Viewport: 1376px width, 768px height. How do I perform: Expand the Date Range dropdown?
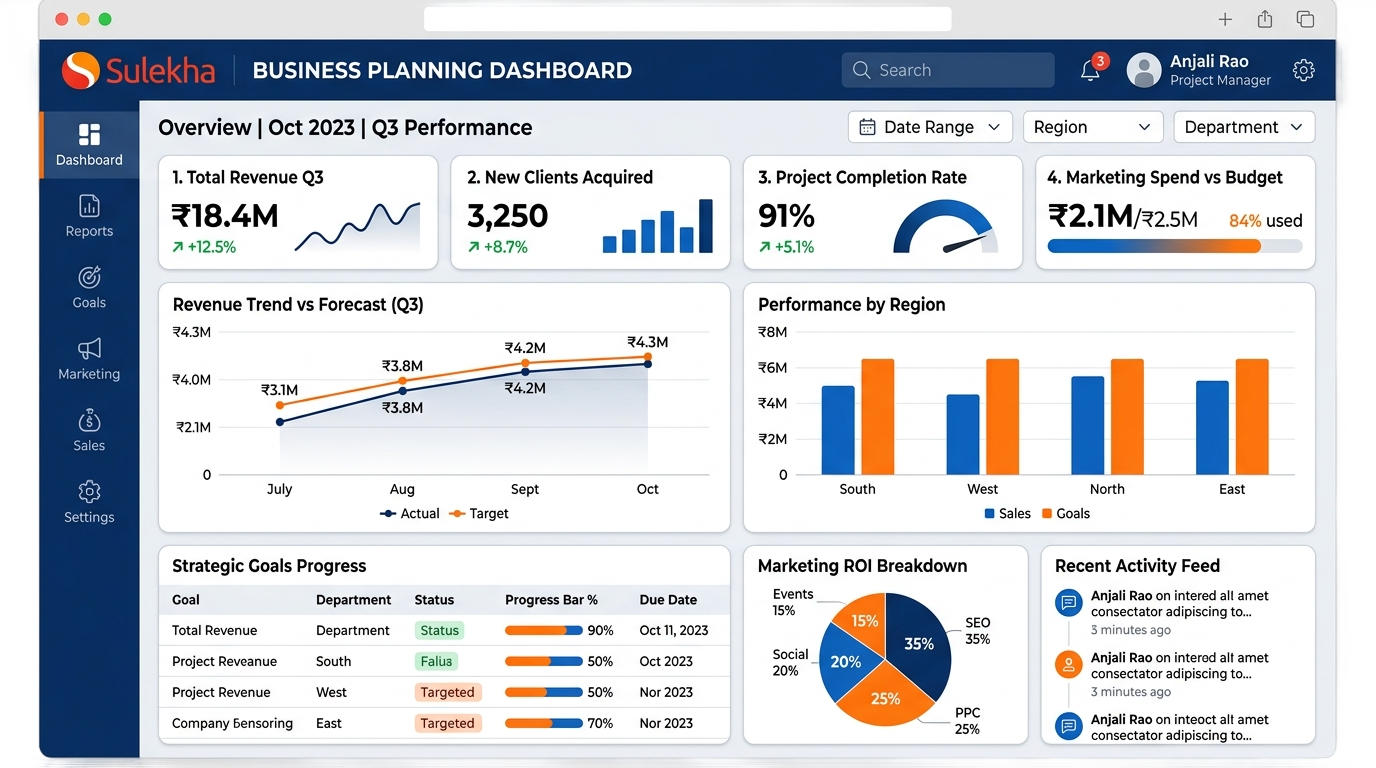[930, 127]
